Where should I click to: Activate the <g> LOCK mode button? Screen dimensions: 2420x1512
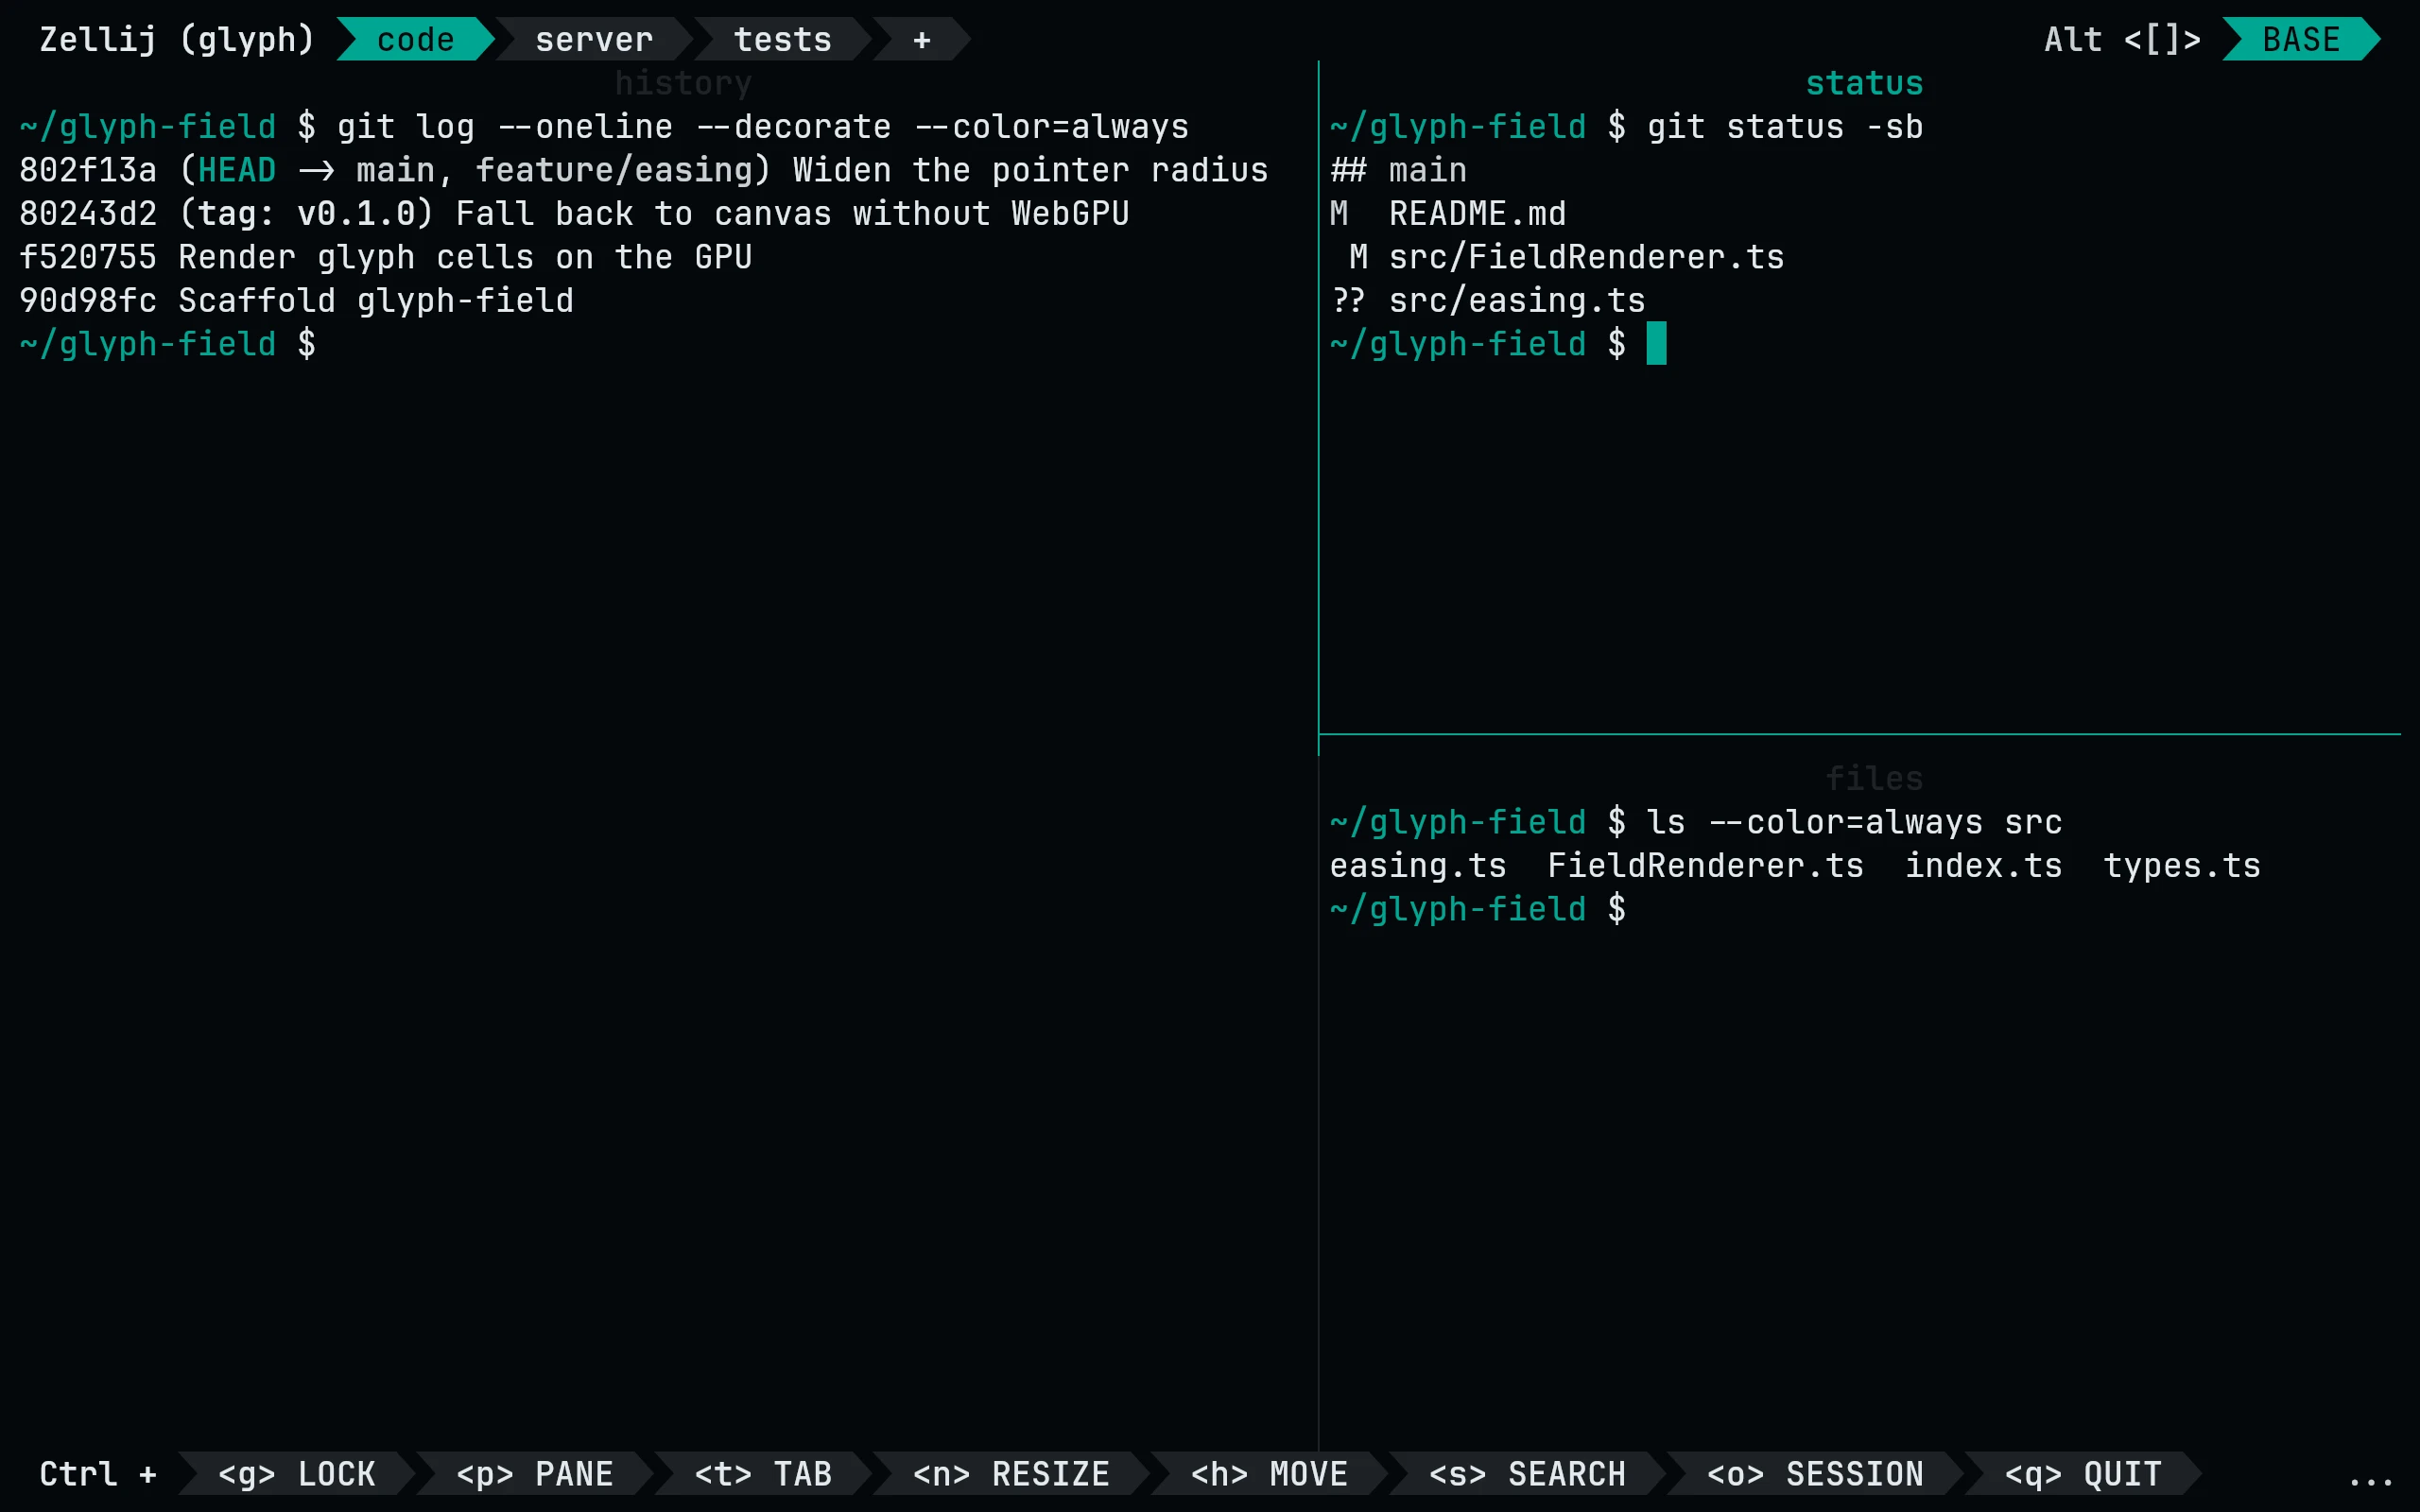point(297,1473)
